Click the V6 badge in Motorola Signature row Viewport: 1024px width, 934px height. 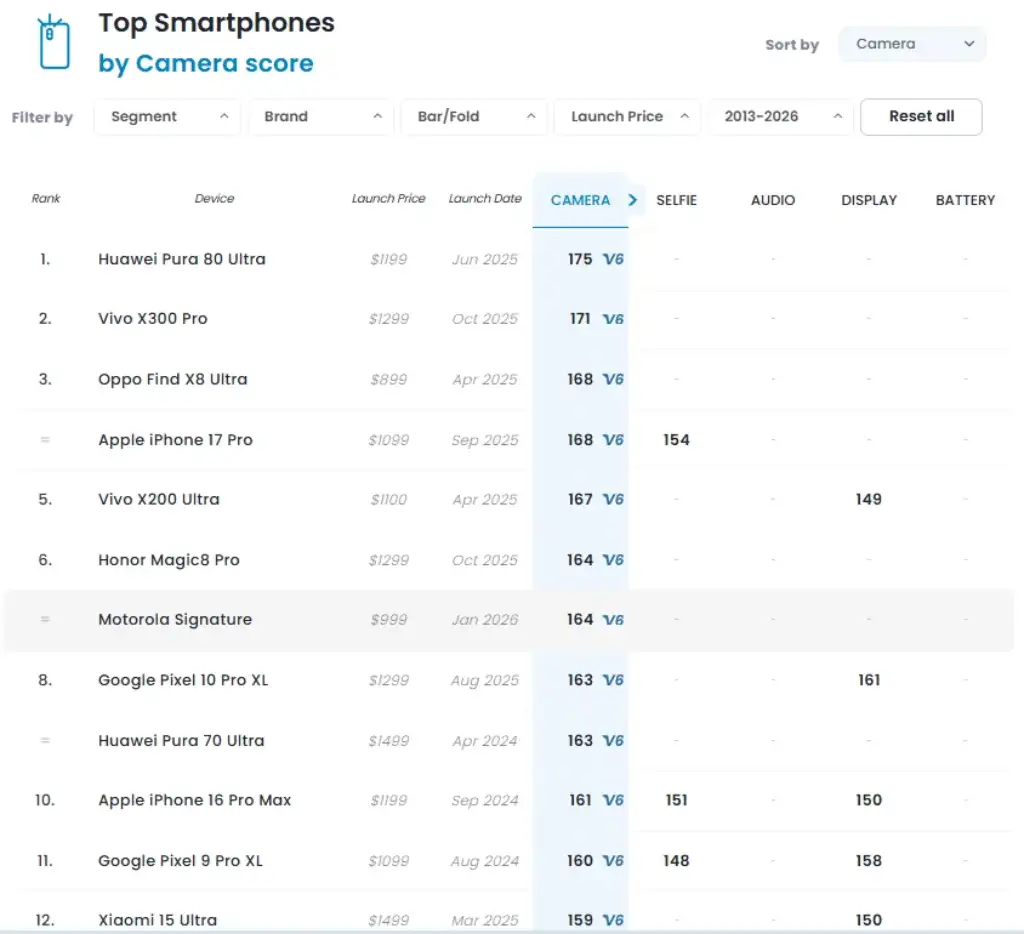[613, 620]
